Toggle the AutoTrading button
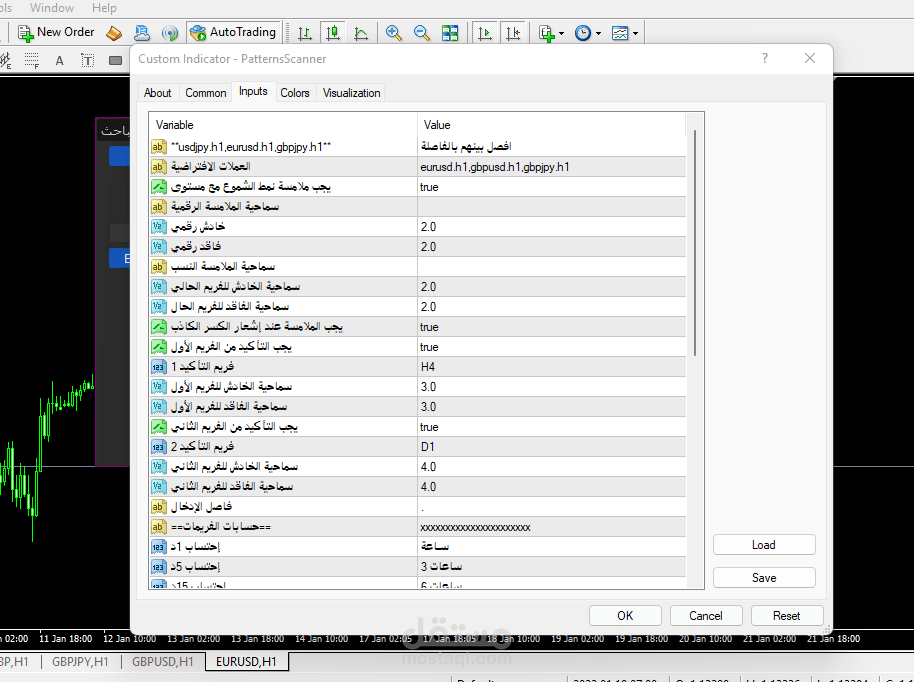The image size is (914, 682). 233,33
